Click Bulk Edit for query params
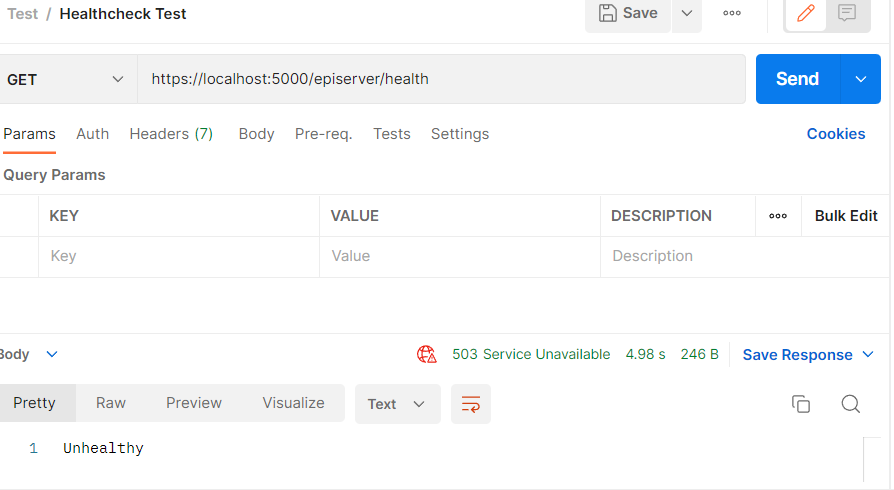 pyautogui.click(x=845, y=216)
